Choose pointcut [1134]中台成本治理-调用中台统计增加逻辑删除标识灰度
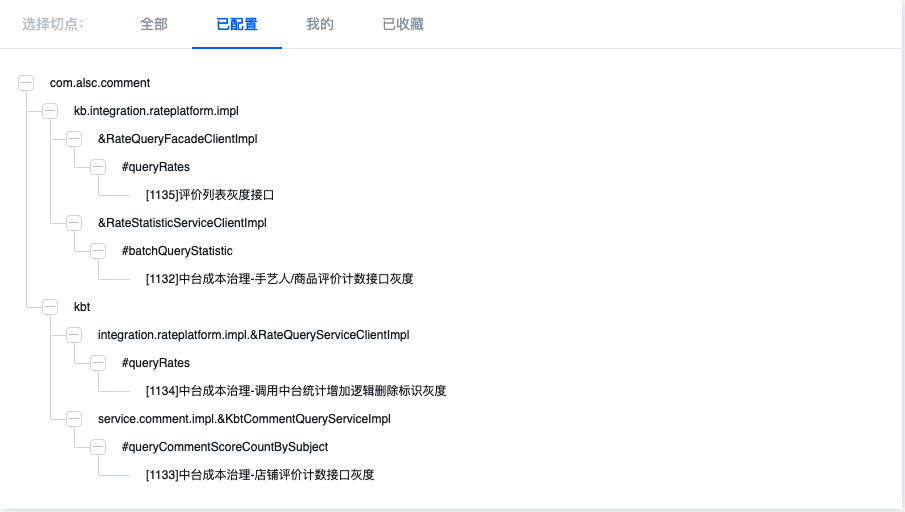 (x=296, y=391)
